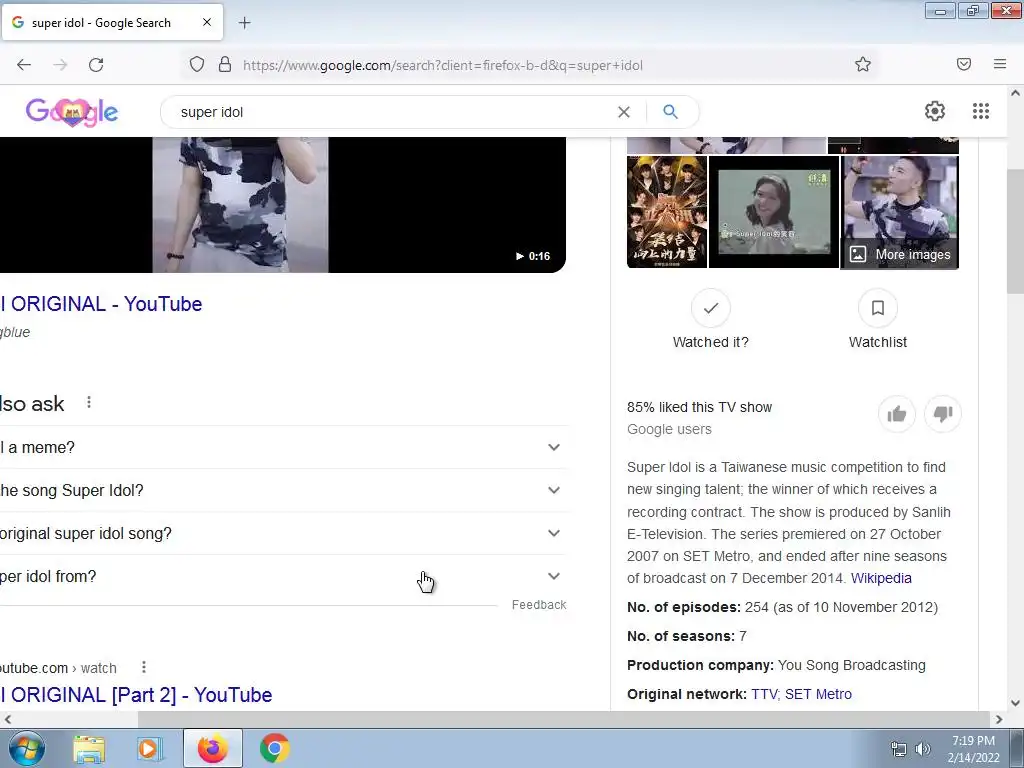Click the Feedback link
The height and width of the screenshot is (768, 1024).
539,605
